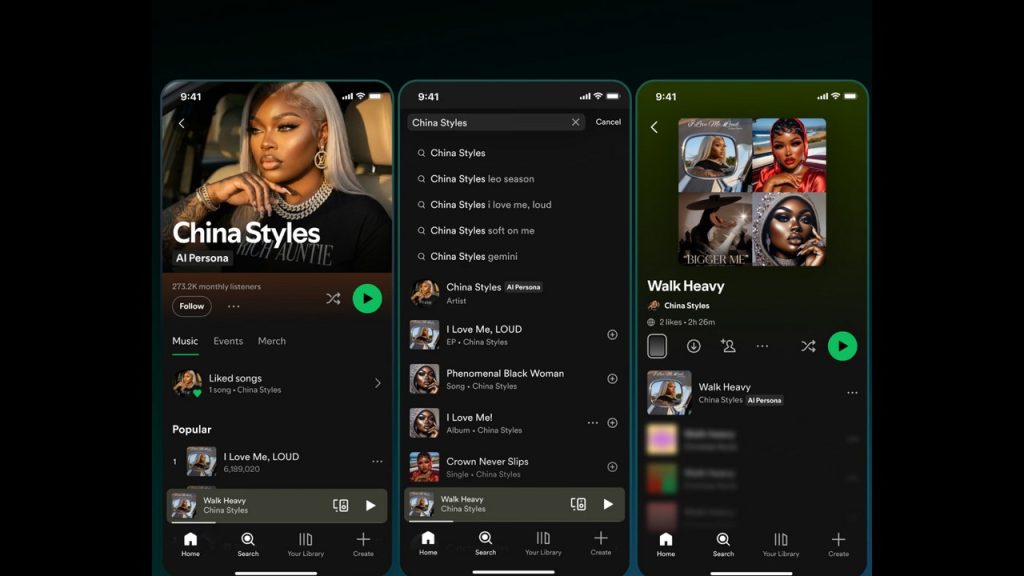Open device picker in artist page mini player
1024x576 pixels.
340,505
